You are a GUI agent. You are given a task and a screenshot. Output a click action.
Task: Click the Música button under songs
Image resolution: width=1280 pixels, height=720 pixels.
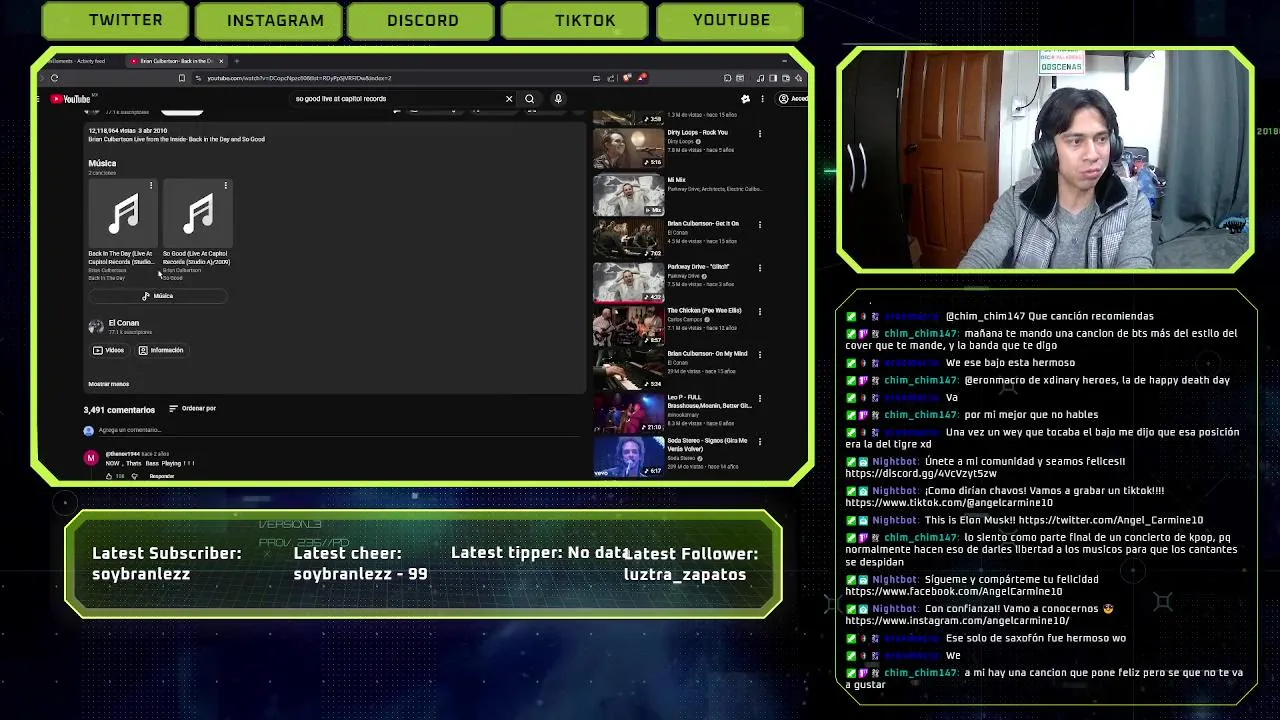point(158,296)
